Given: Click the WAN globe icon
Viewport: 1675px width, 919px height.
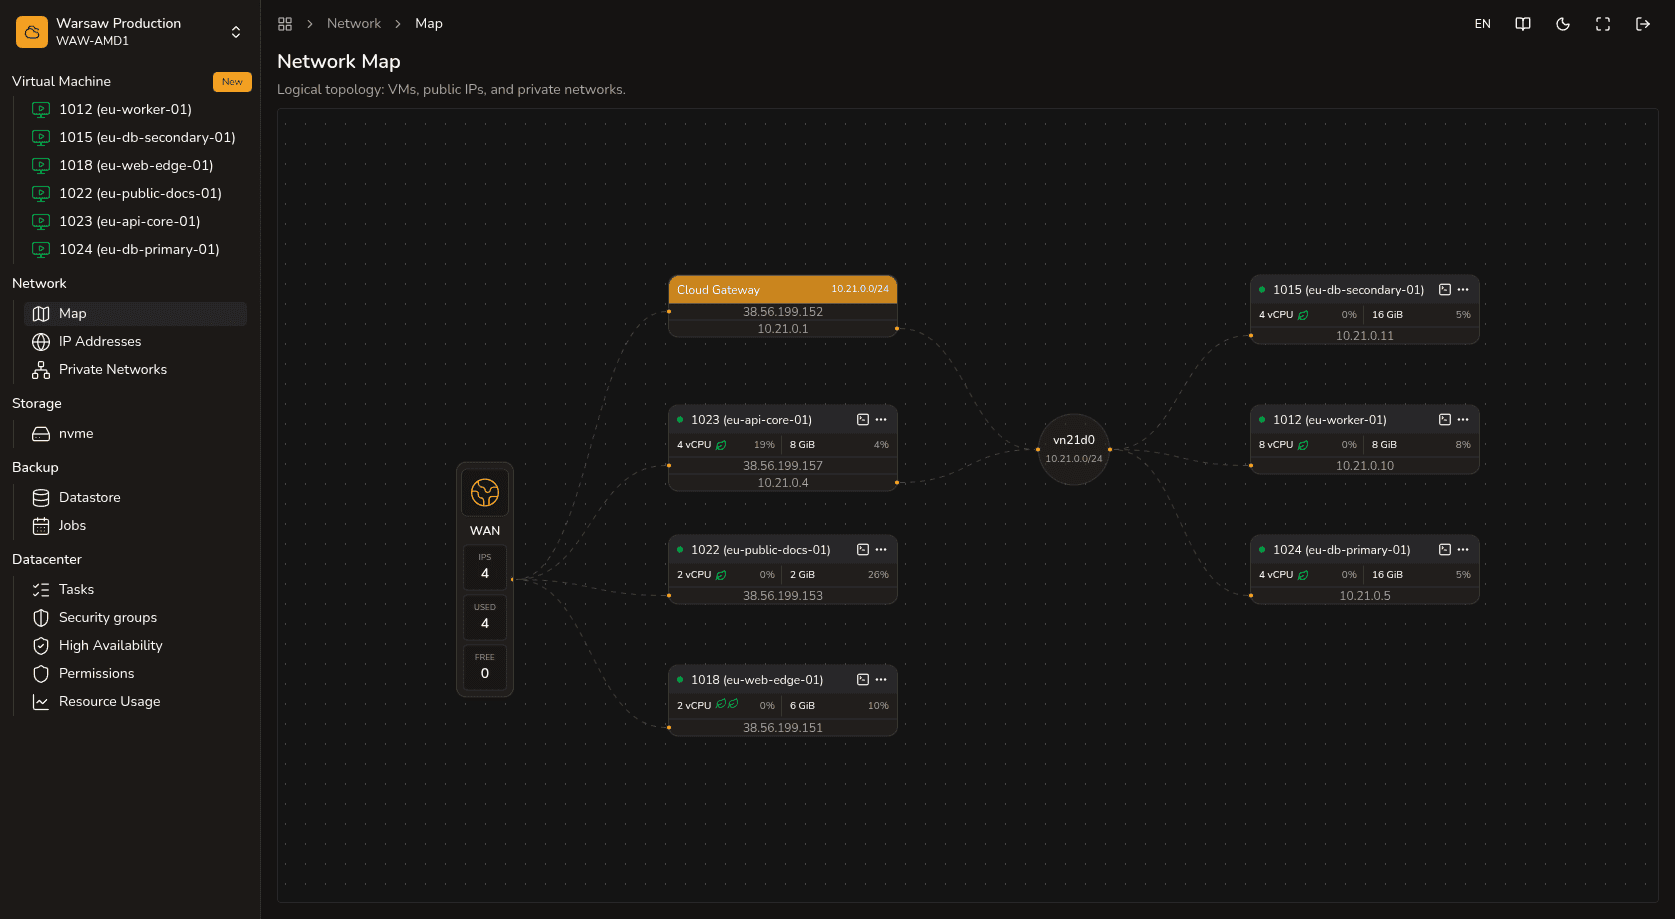Looking at the screenshot, I should [x=485, y=493].
